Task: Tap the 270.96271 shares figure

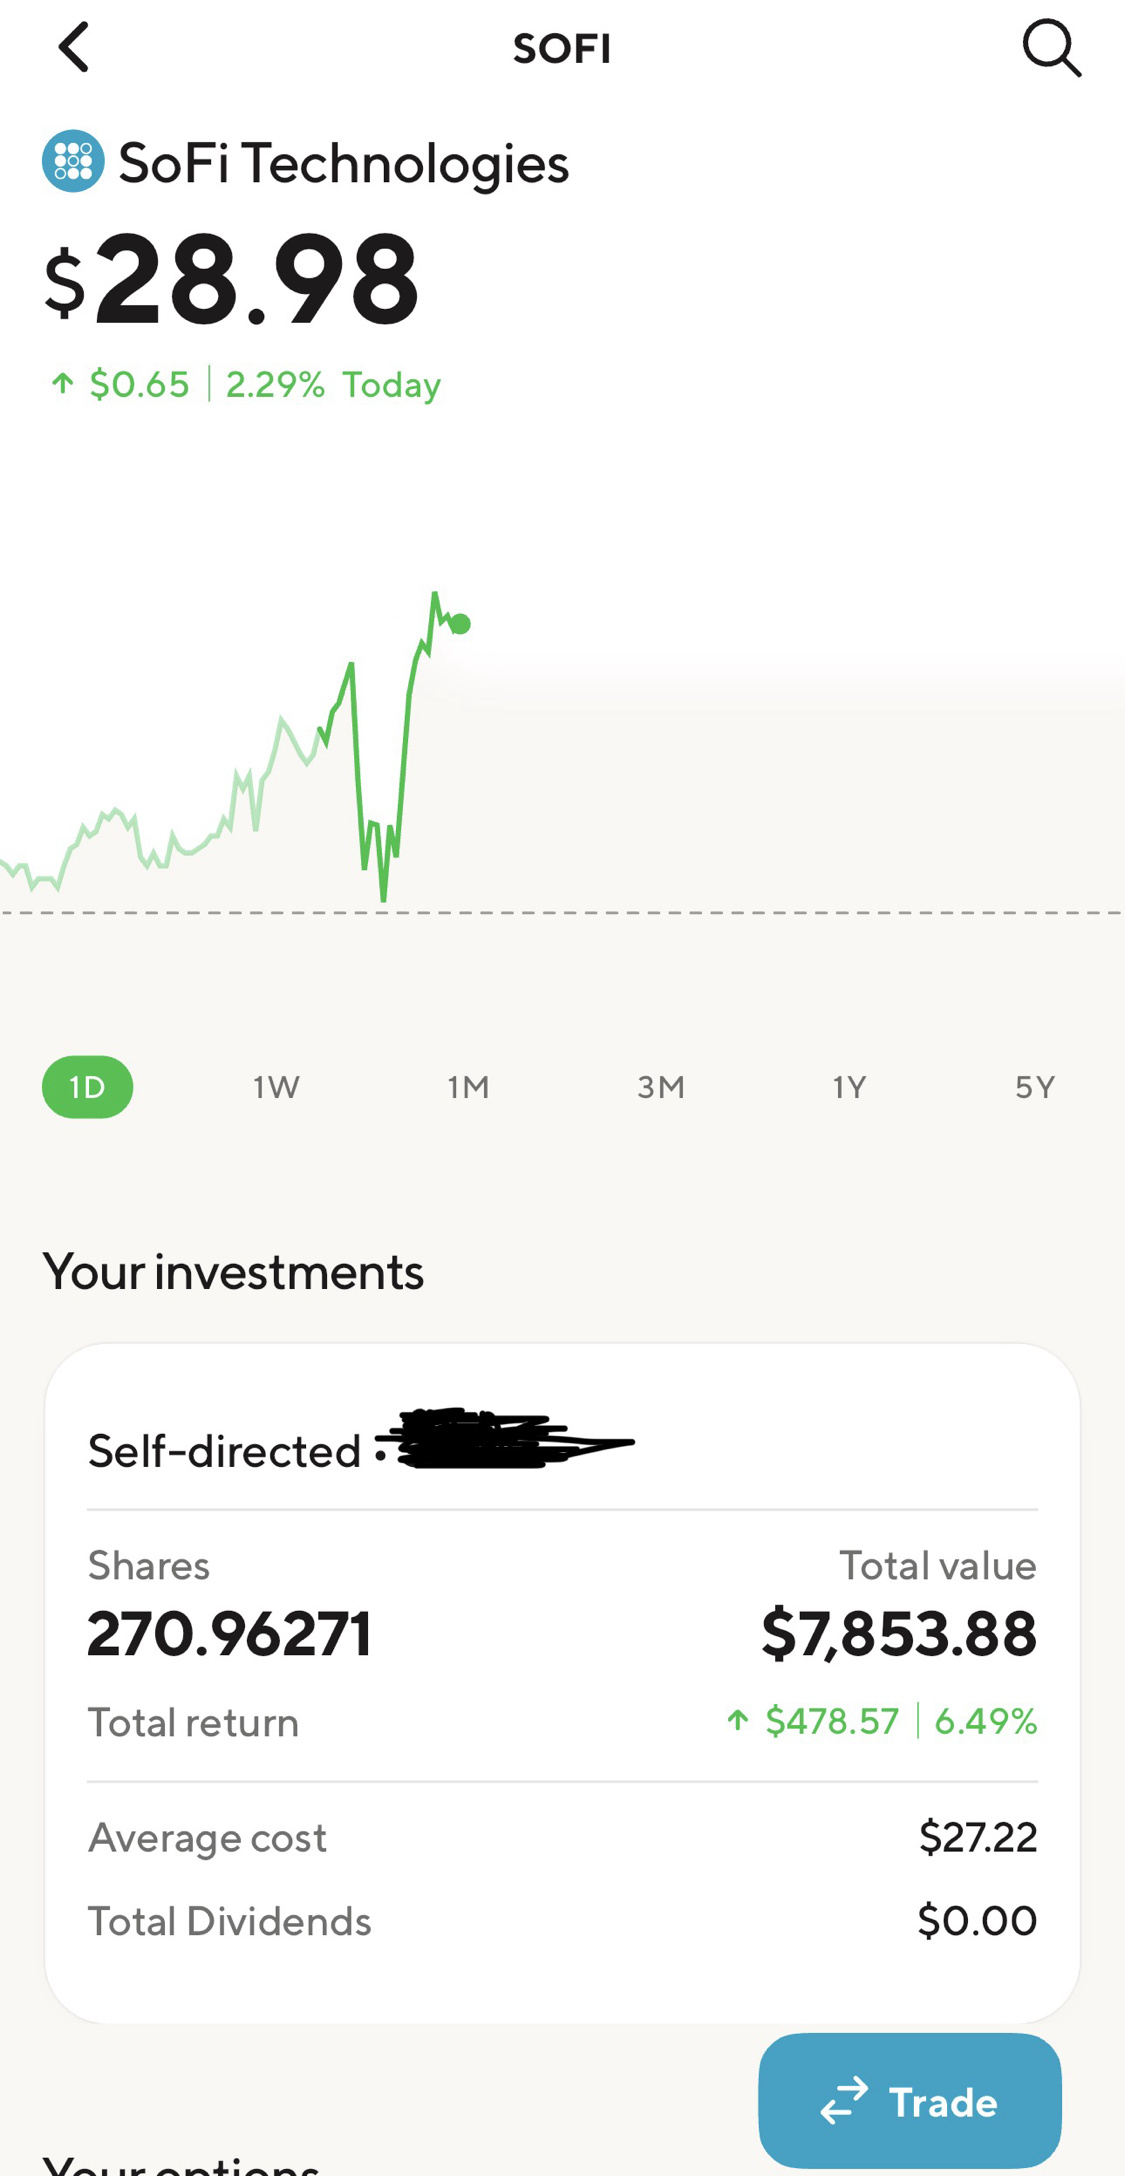Action: click(229, 1634)
